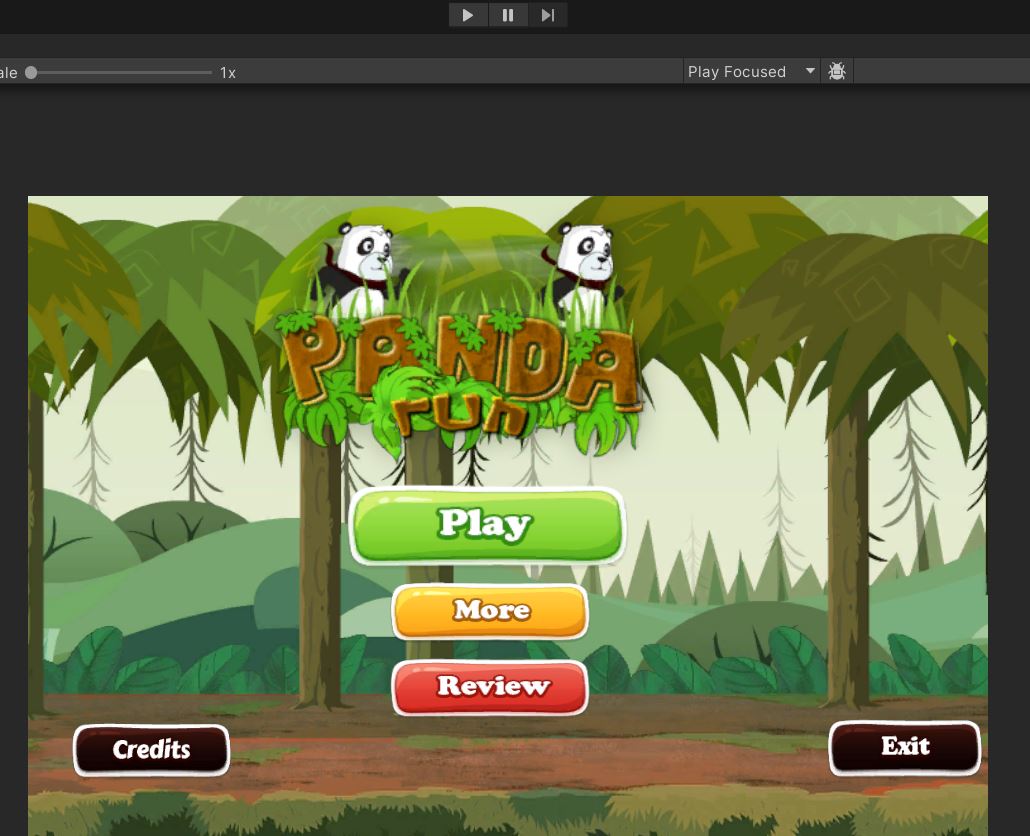Pause the editor using the Pause button
This screenshot has height=836, width=1030.
coord(508,15)
